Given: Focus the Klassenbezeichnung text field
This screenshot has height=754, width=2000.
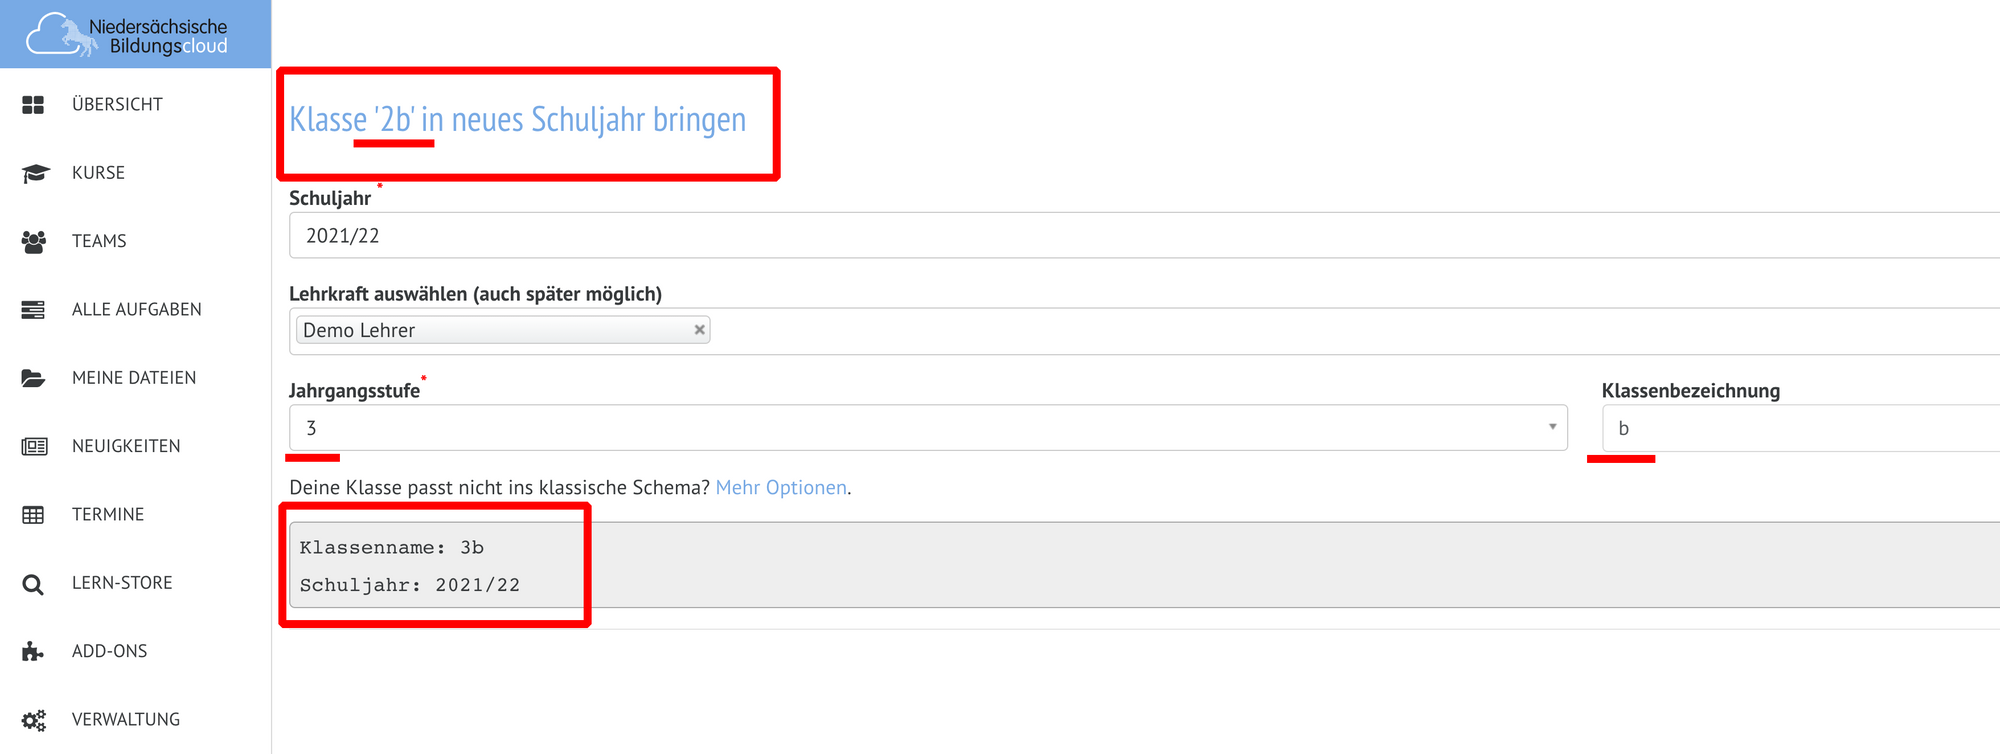Looking at the screenshot, I should tap(1800, 428).
